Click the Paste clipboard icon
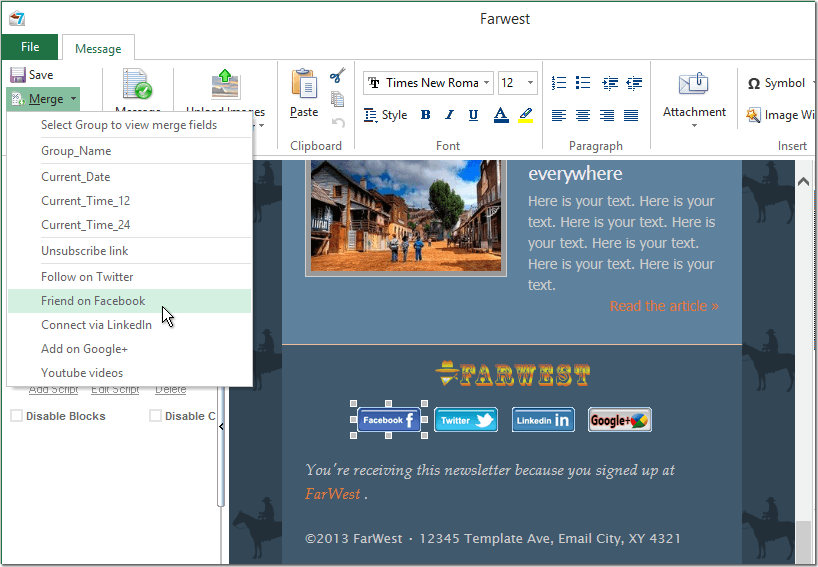818x567 pixels. point(304,83)
